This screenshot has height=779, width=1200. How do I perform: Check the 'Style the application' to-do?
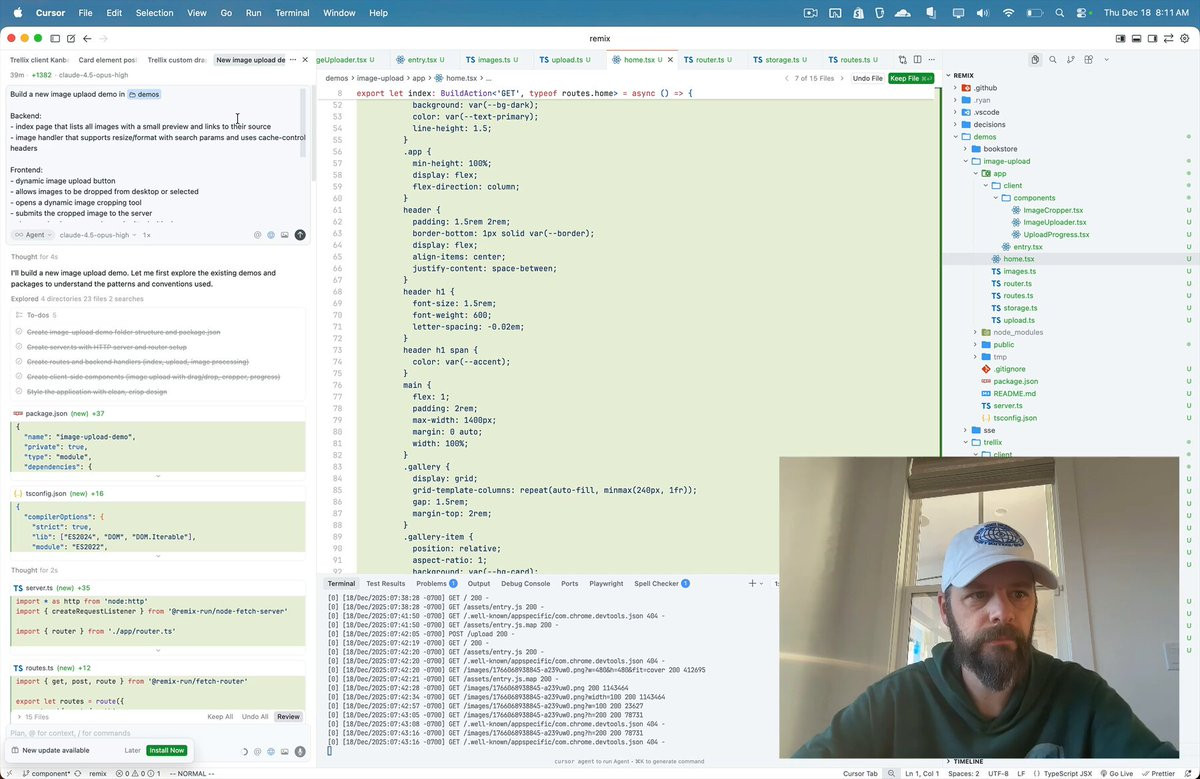coord(19,392)
